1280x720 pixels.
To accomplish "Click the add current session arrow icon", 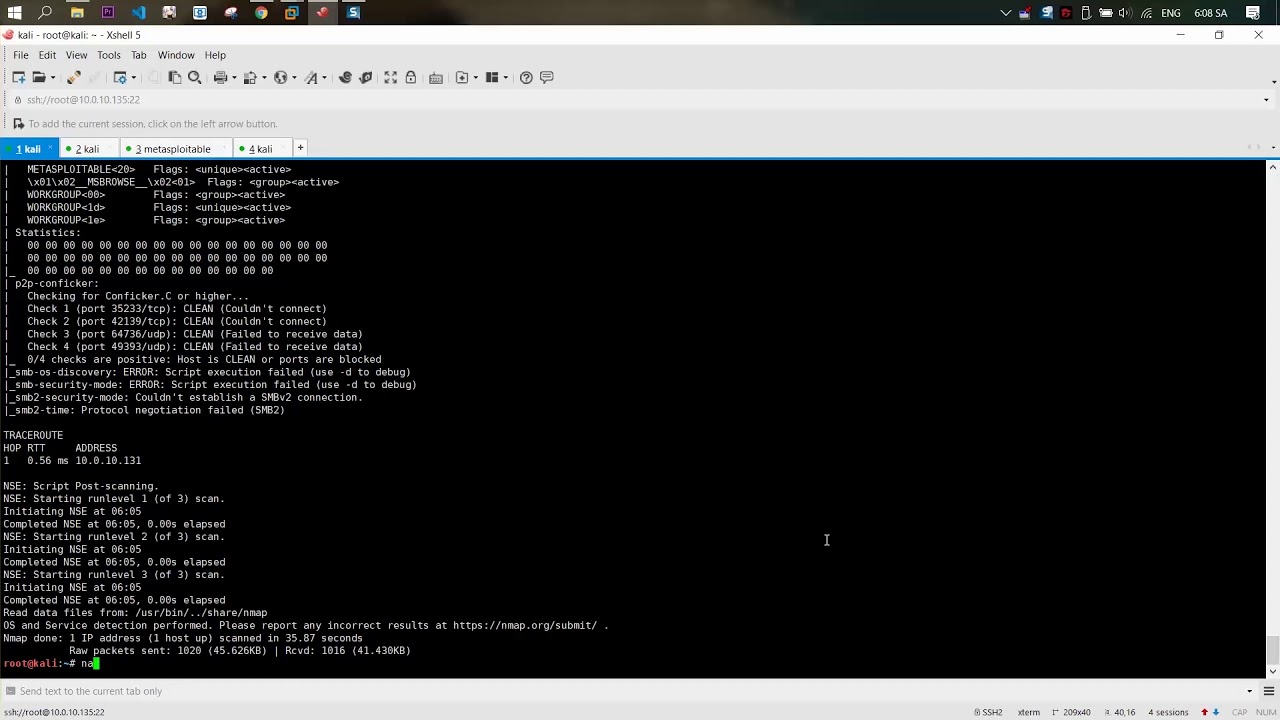I will point(18,124).
